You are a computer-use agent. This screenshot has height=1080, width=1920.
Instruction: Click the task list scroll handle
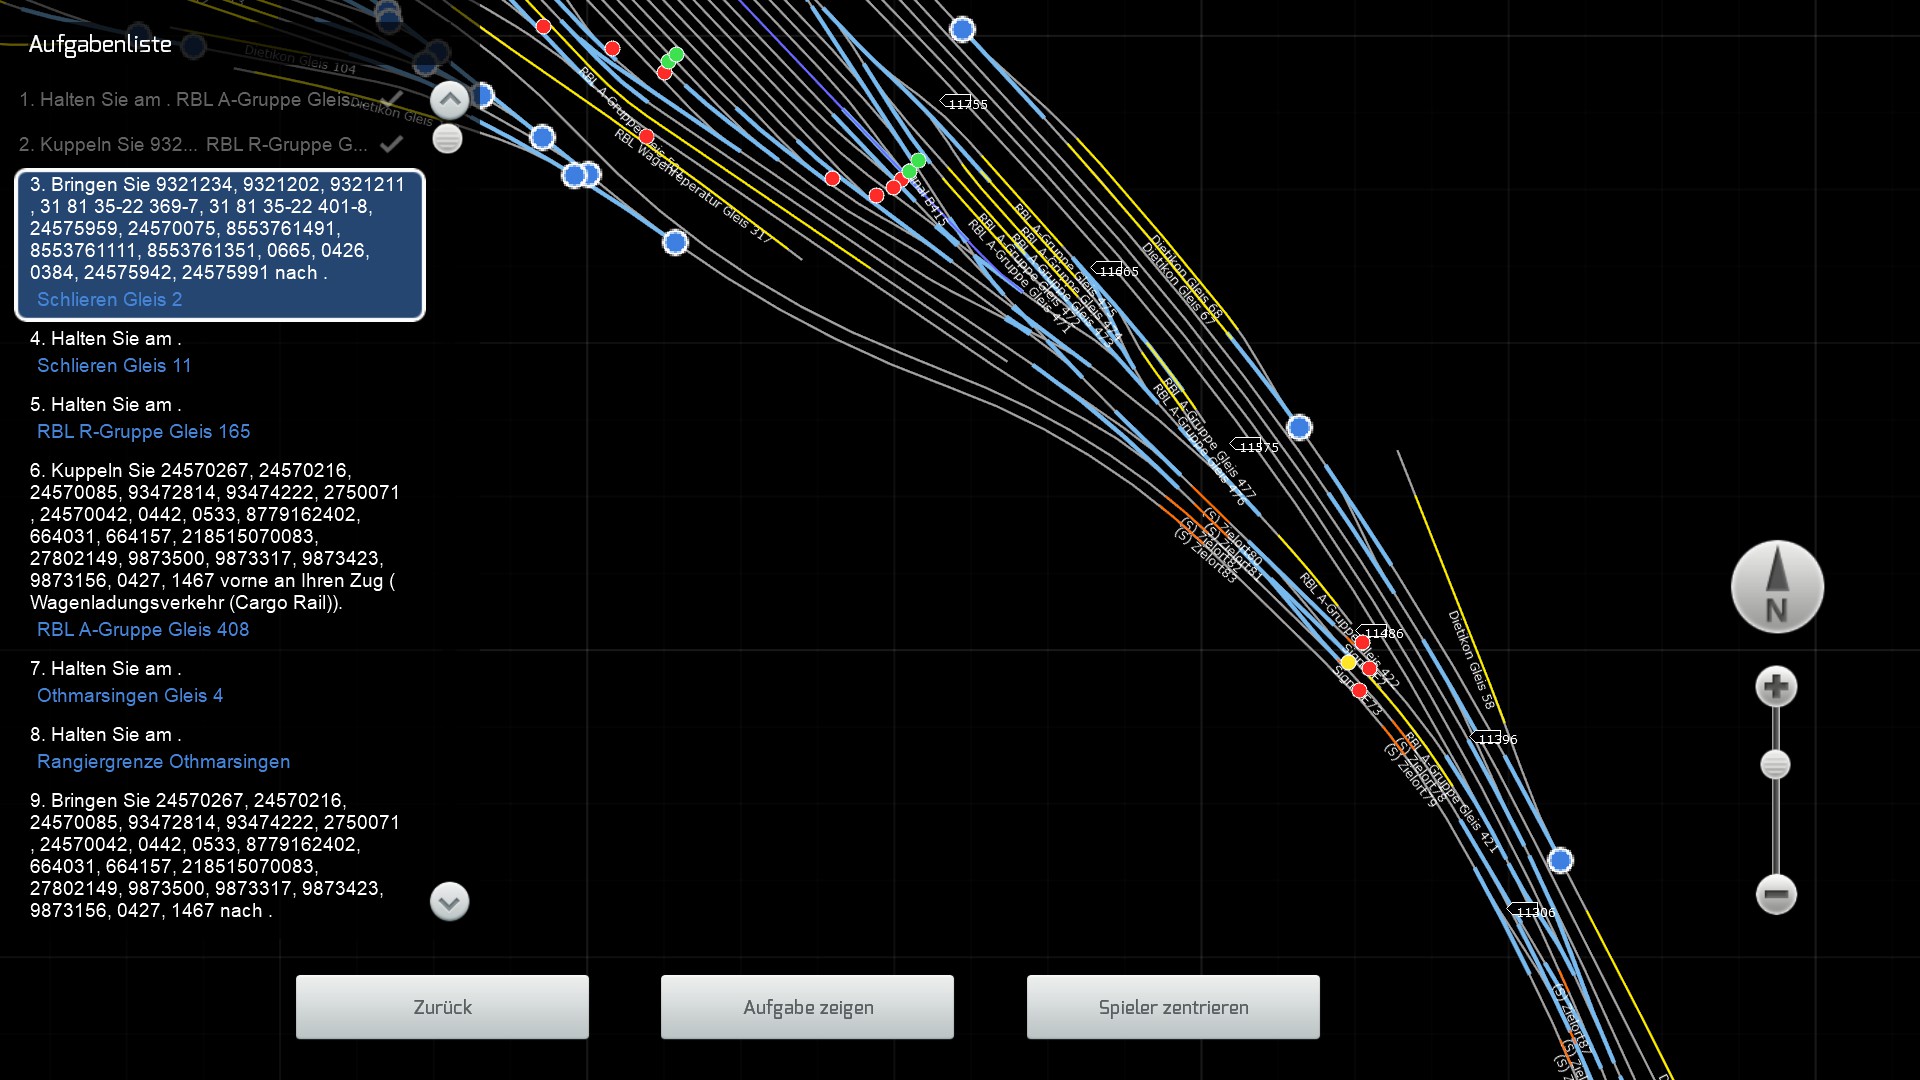tap(447, 139)
